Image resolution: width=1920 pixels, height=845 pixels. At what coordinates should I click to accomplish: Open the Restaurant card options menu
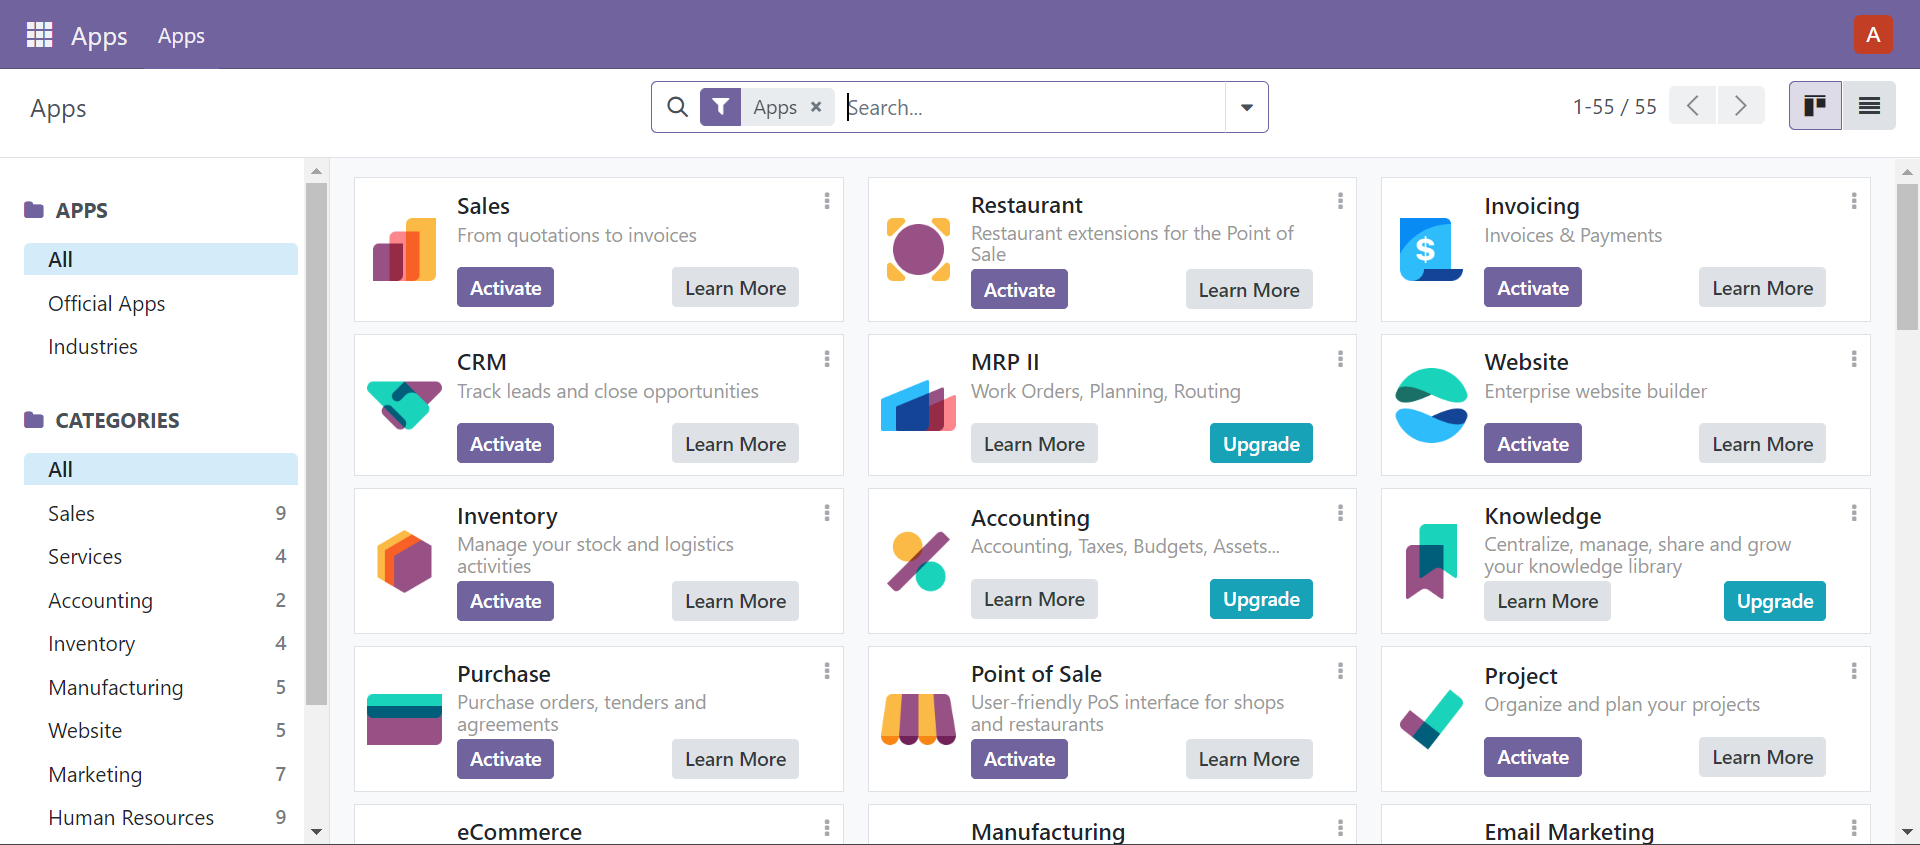1340,201
